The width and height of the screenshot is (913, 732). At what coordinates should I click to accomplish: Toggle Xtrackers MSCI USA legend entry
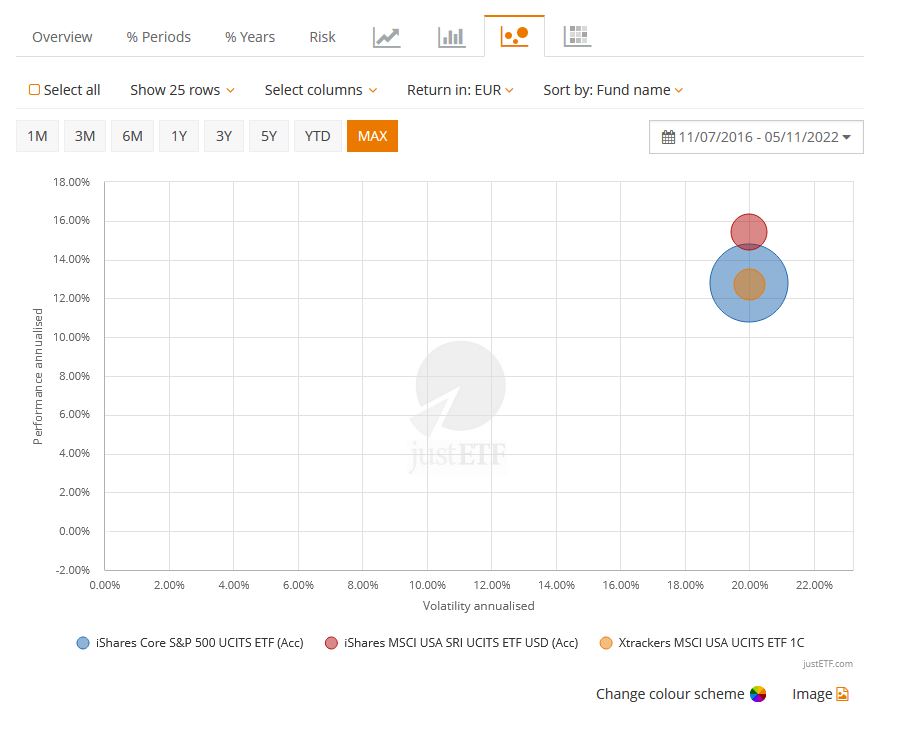pyautogui.click(x=702, y=643)
